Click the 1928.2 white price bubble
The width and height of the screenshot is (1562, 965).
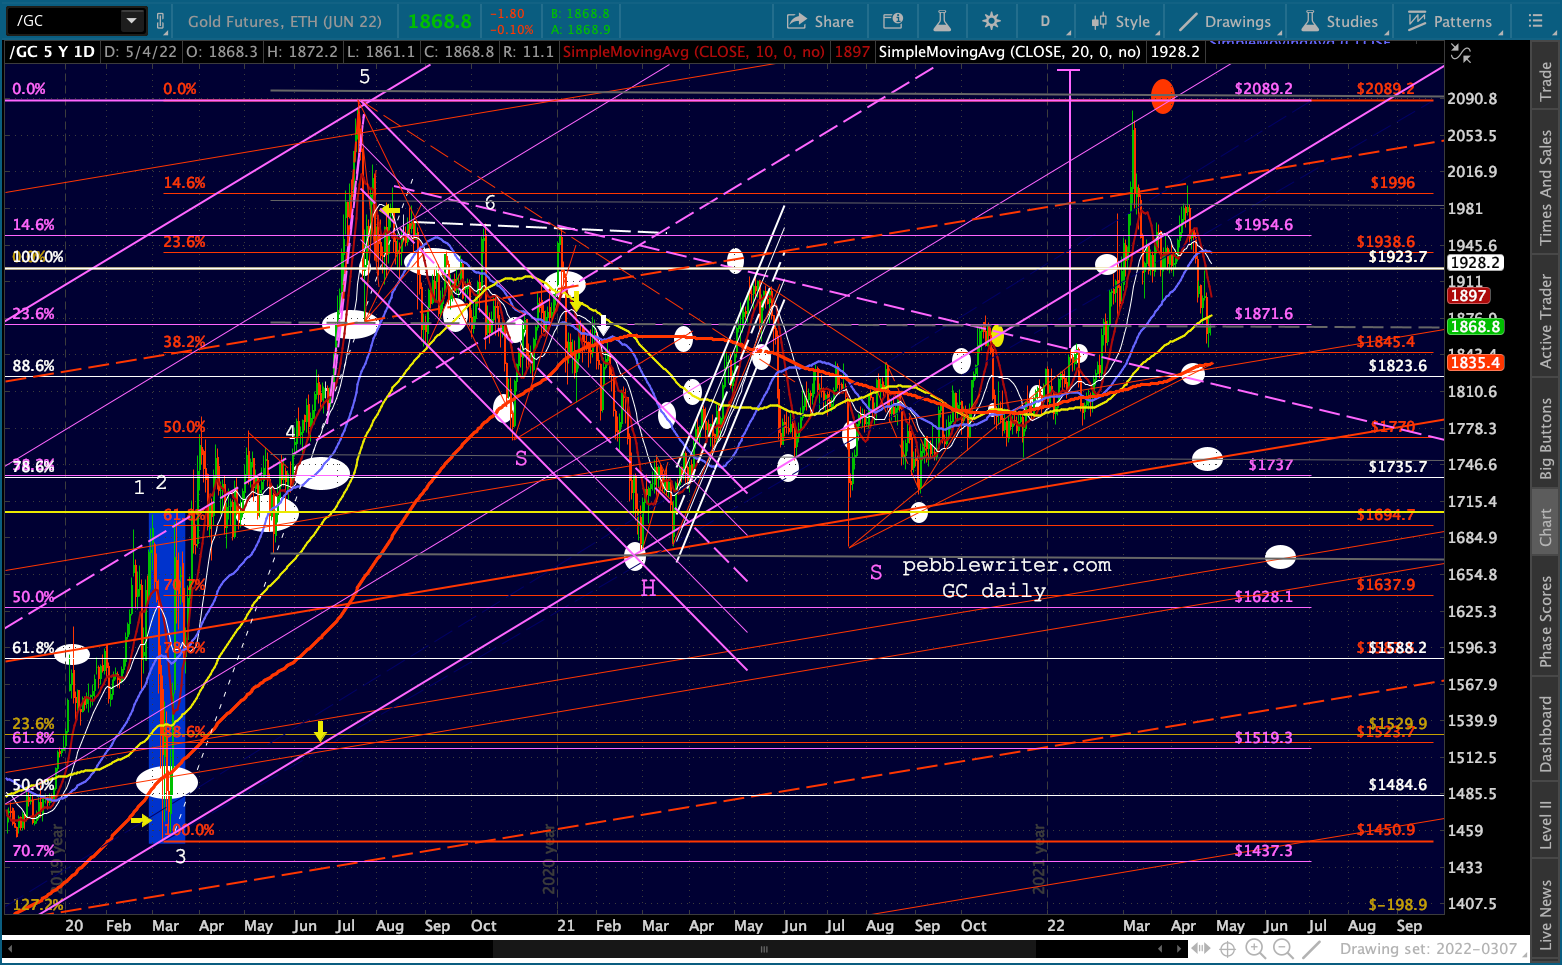(x=1475, y=262)
